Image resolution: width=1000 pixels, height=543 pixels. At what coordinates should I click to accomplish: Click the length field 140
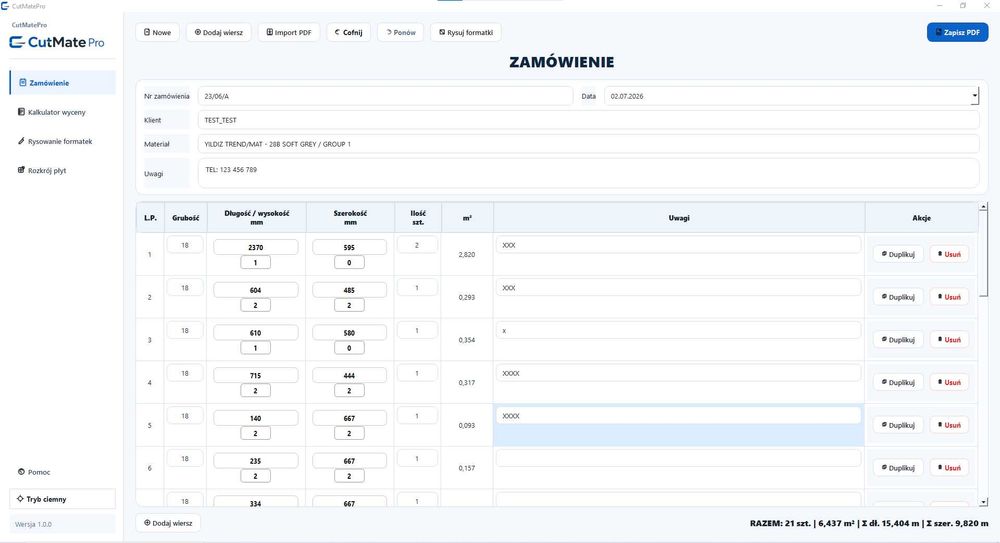tap(256, 418)
